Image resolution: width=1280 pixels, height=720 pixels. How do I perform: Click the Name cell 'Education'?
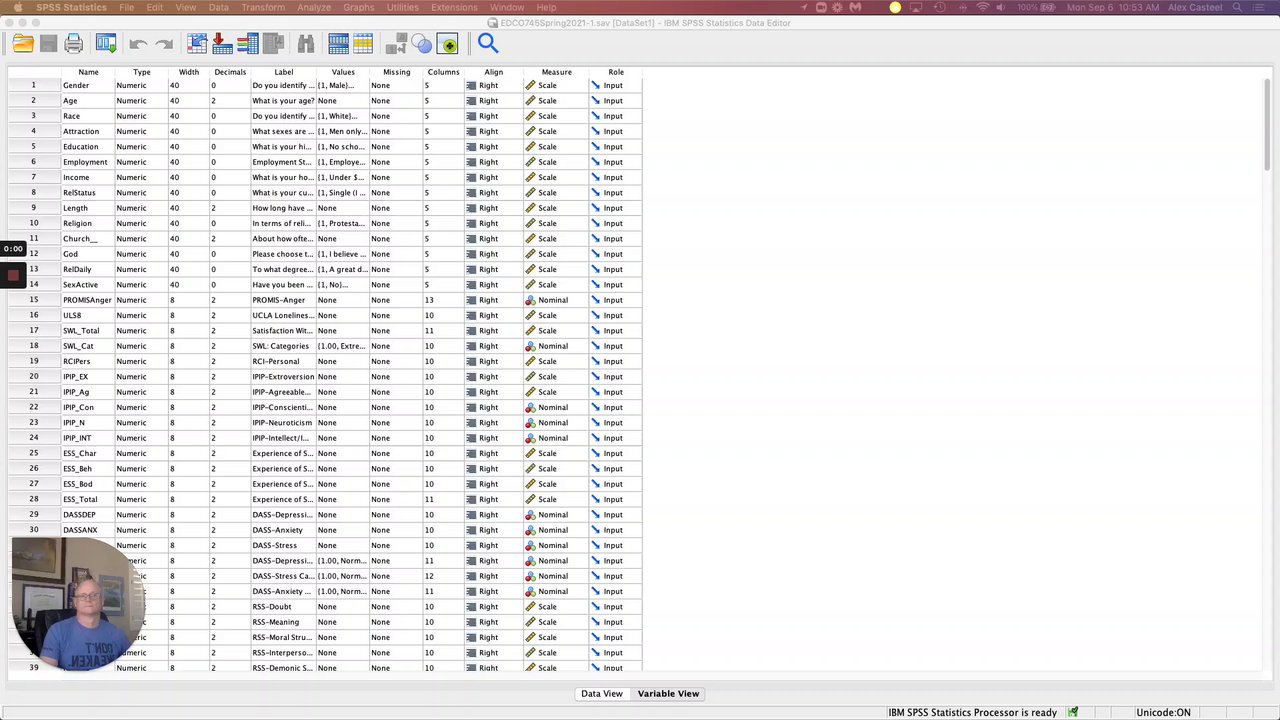[88, 146]
